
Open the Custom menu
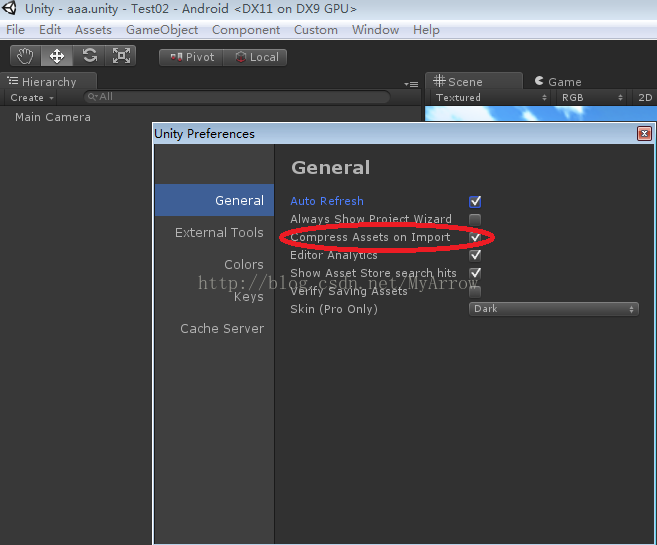pos(316,30)
